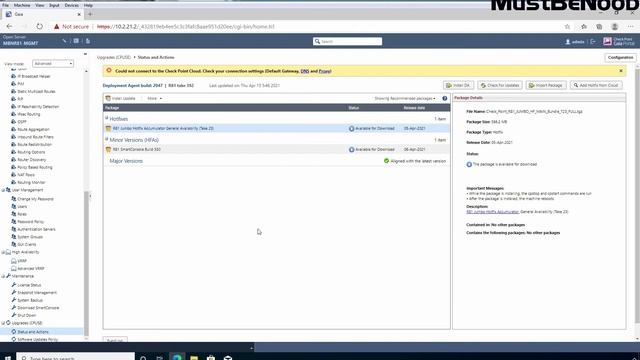Collapse the Upgrades (CPUSE) tree group
This screenshot has height=360, width=640.
(3, 323)
